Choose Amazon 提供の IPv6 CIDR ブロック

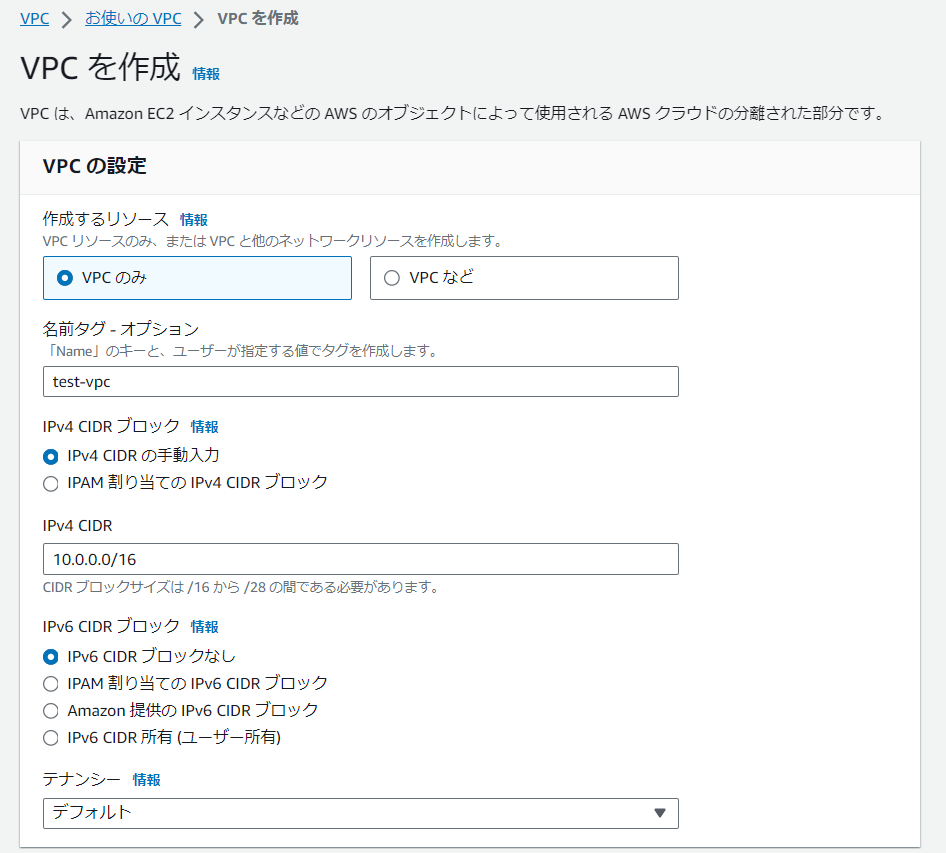pyautogui.click(x=51, y=711)
